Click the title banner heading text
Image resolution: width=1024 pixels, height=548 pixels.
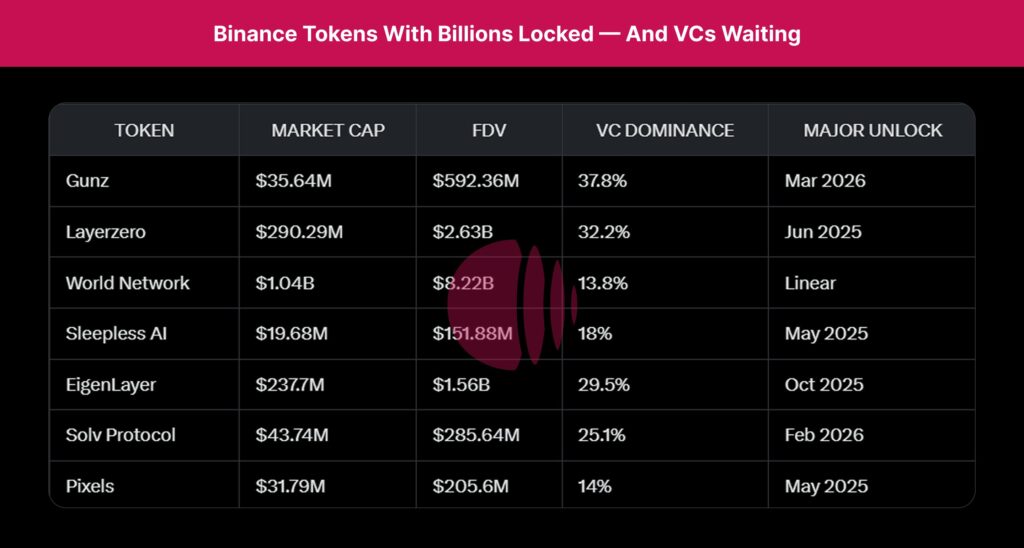(x=507, y=33)
